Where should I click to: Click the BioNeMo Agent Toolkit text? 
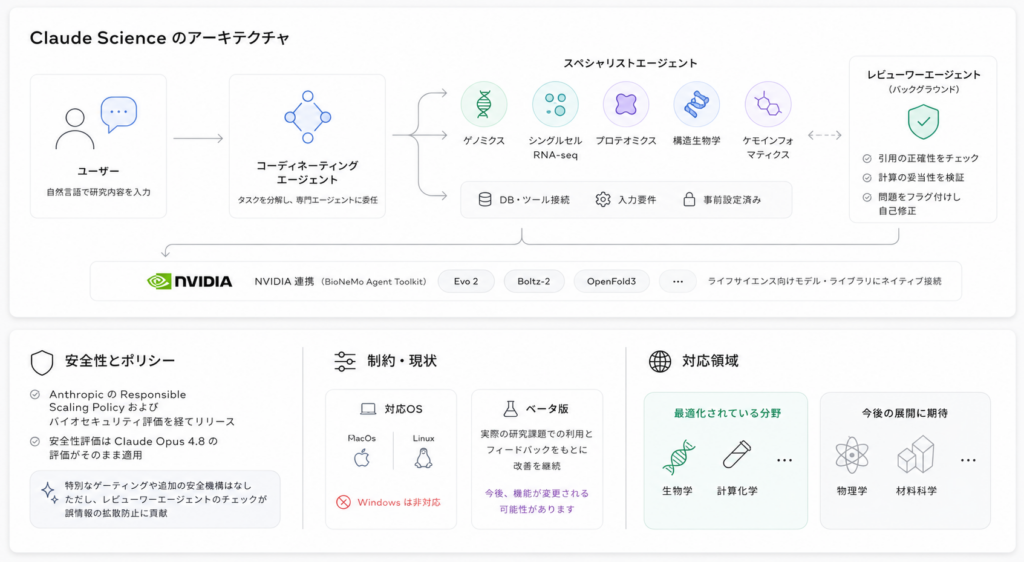374,281
